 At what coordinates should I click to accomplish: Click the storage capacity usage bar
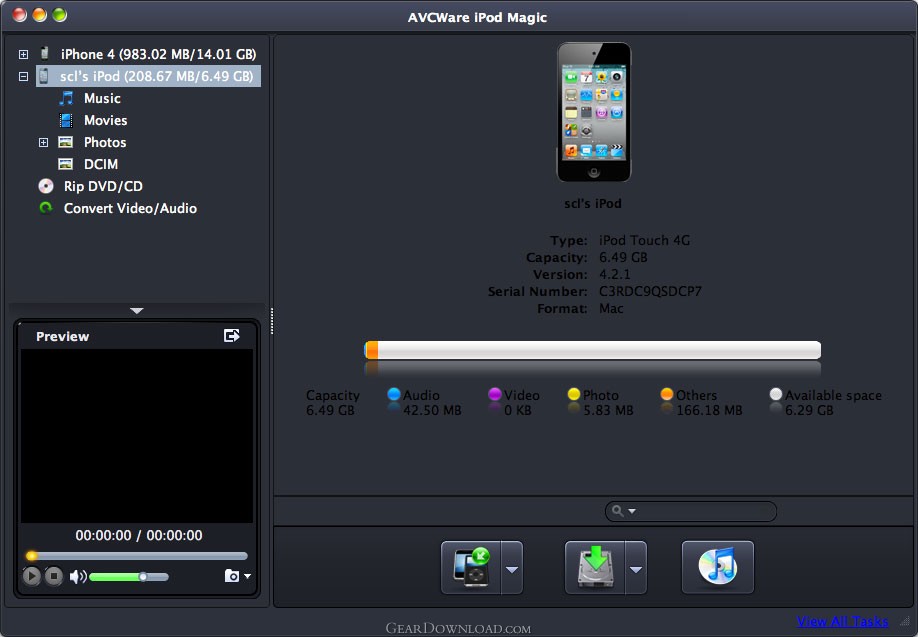coord(592,350)
